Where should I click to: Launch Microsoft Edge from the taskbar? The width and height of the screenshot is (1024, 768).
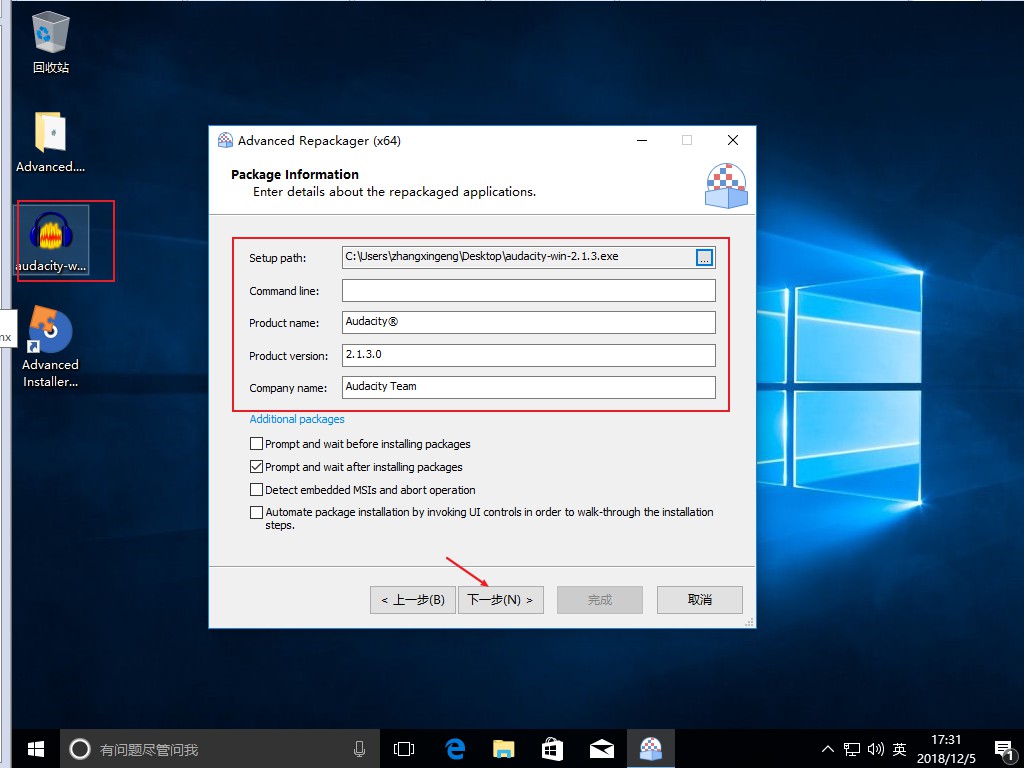(x=455, y=749)
